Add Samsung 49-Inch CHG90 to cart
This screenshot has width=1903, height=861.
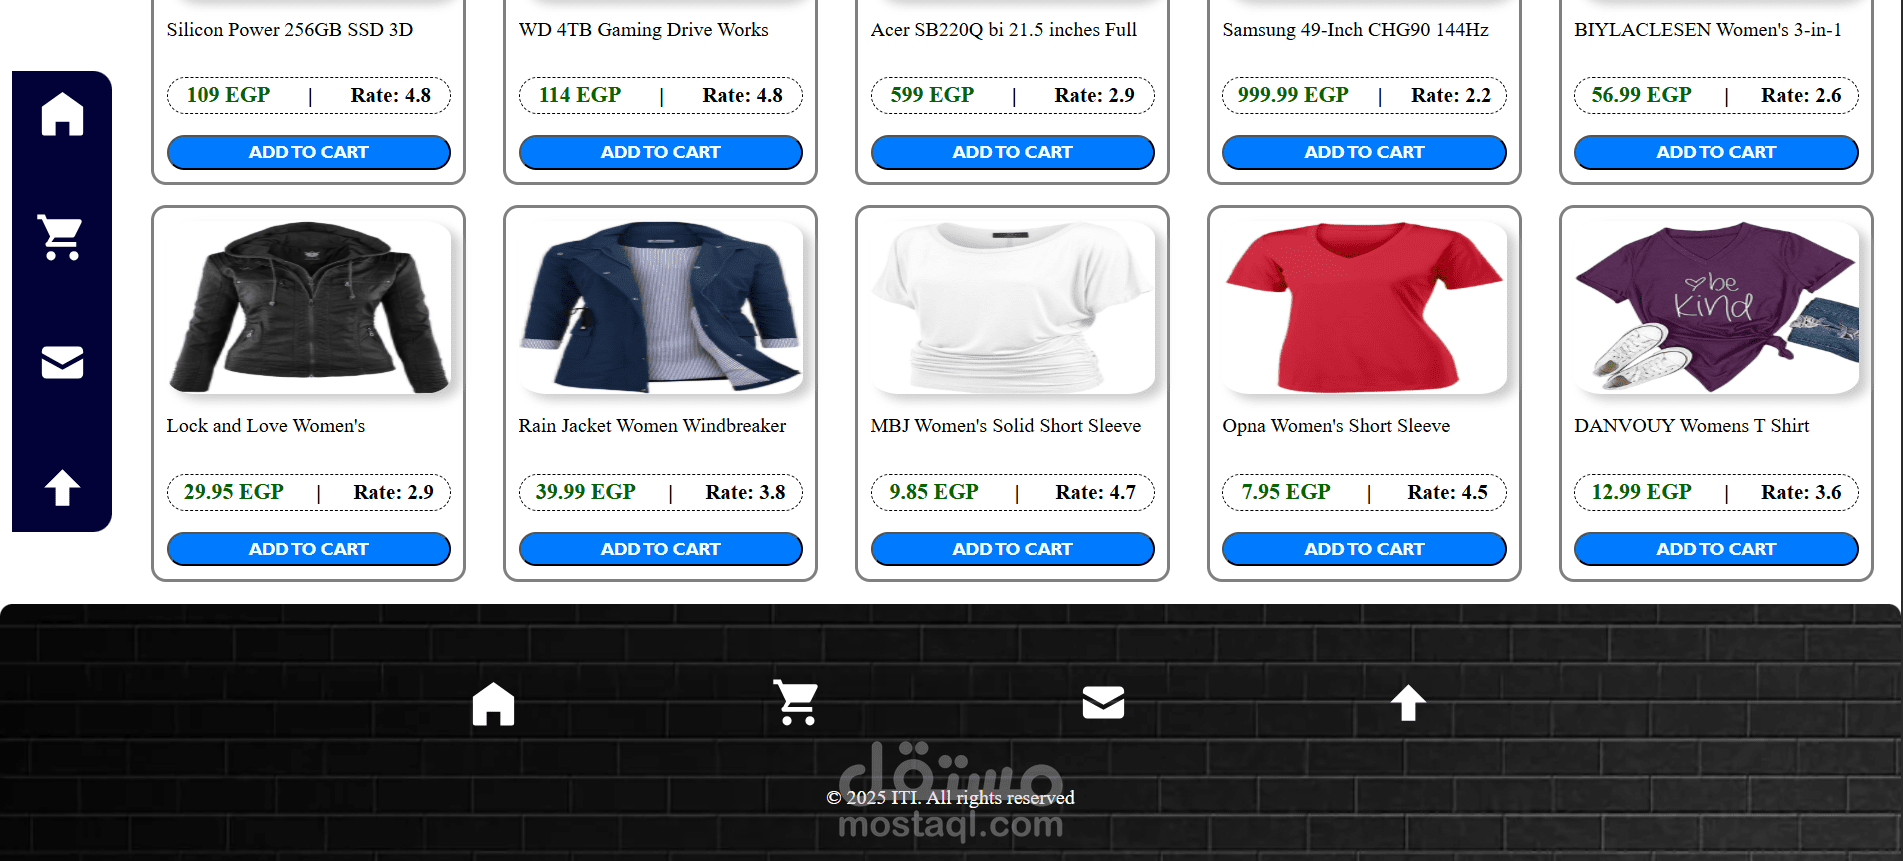pos(1364,152)
